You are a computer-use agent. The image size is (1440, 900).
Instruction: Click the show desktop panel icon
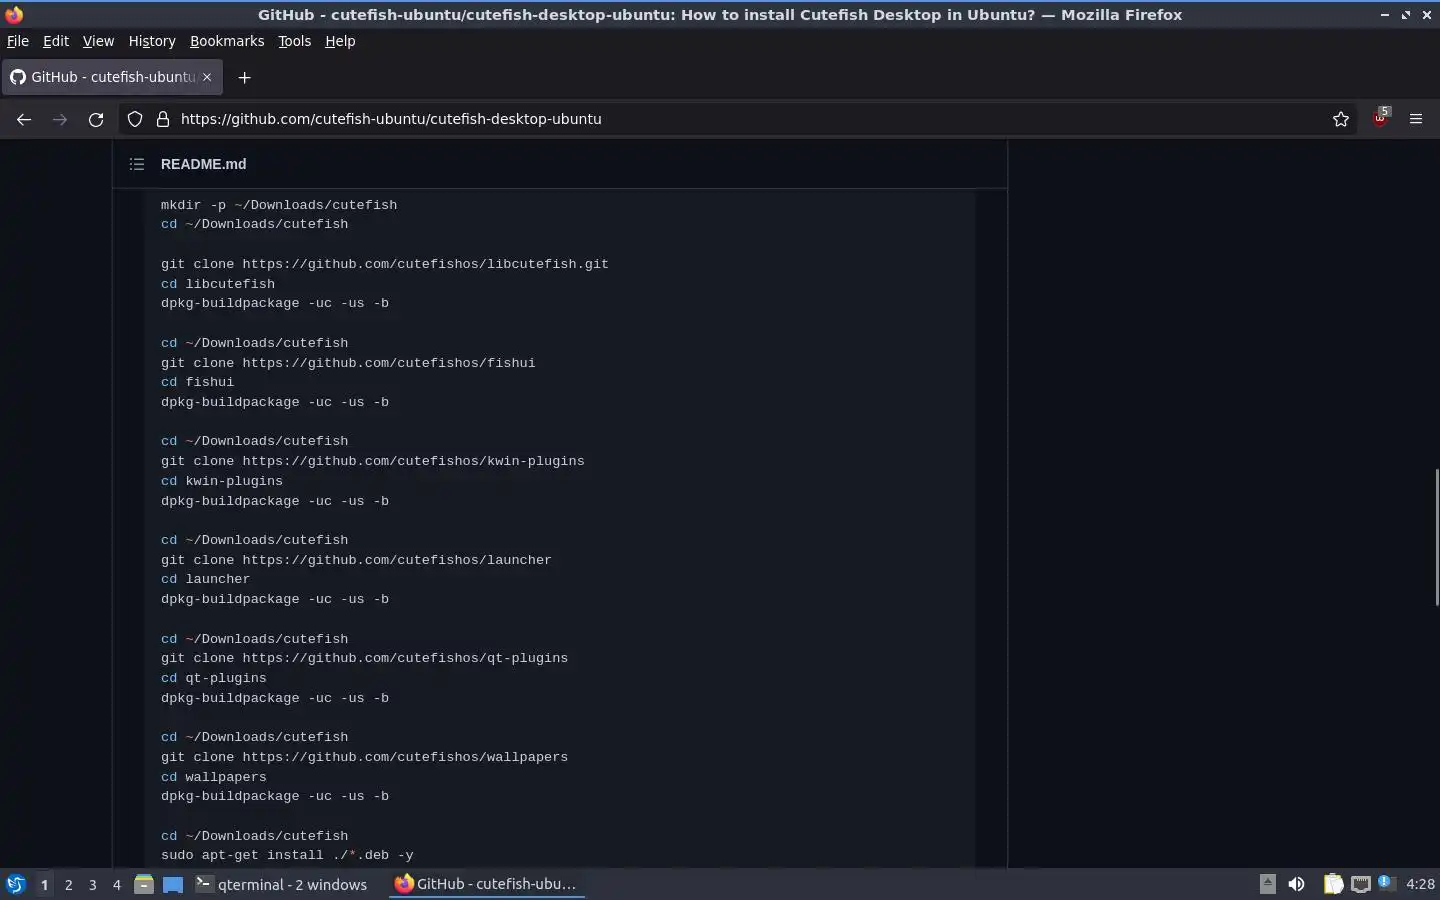click(173, 884)
